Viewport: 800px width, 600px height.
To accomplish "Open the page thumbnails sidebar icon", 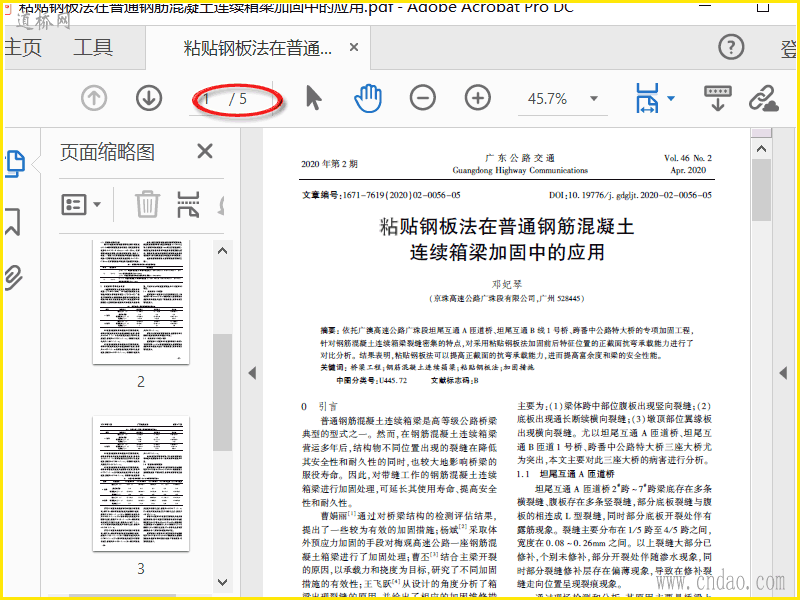I will (x=14, y=164).
